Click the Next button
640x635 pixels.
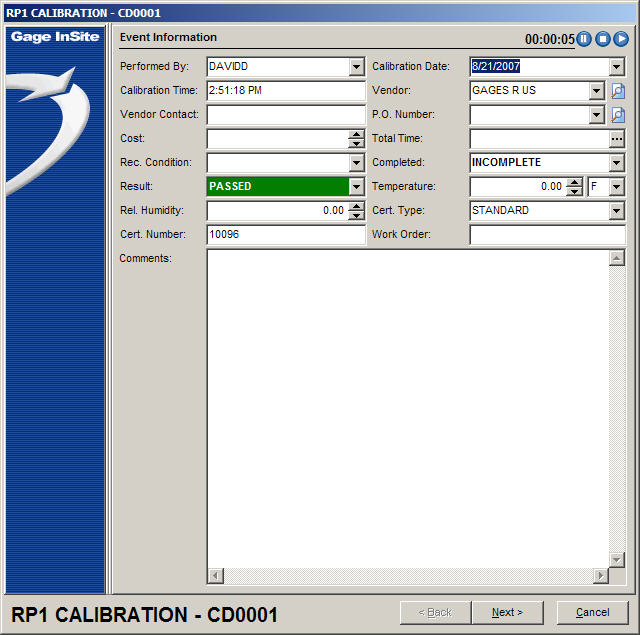coord(507,612)
